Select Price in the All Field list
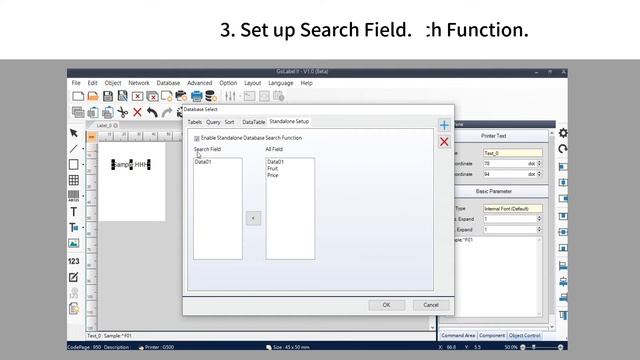Screen dimensions: 640x360 (273, 175)
